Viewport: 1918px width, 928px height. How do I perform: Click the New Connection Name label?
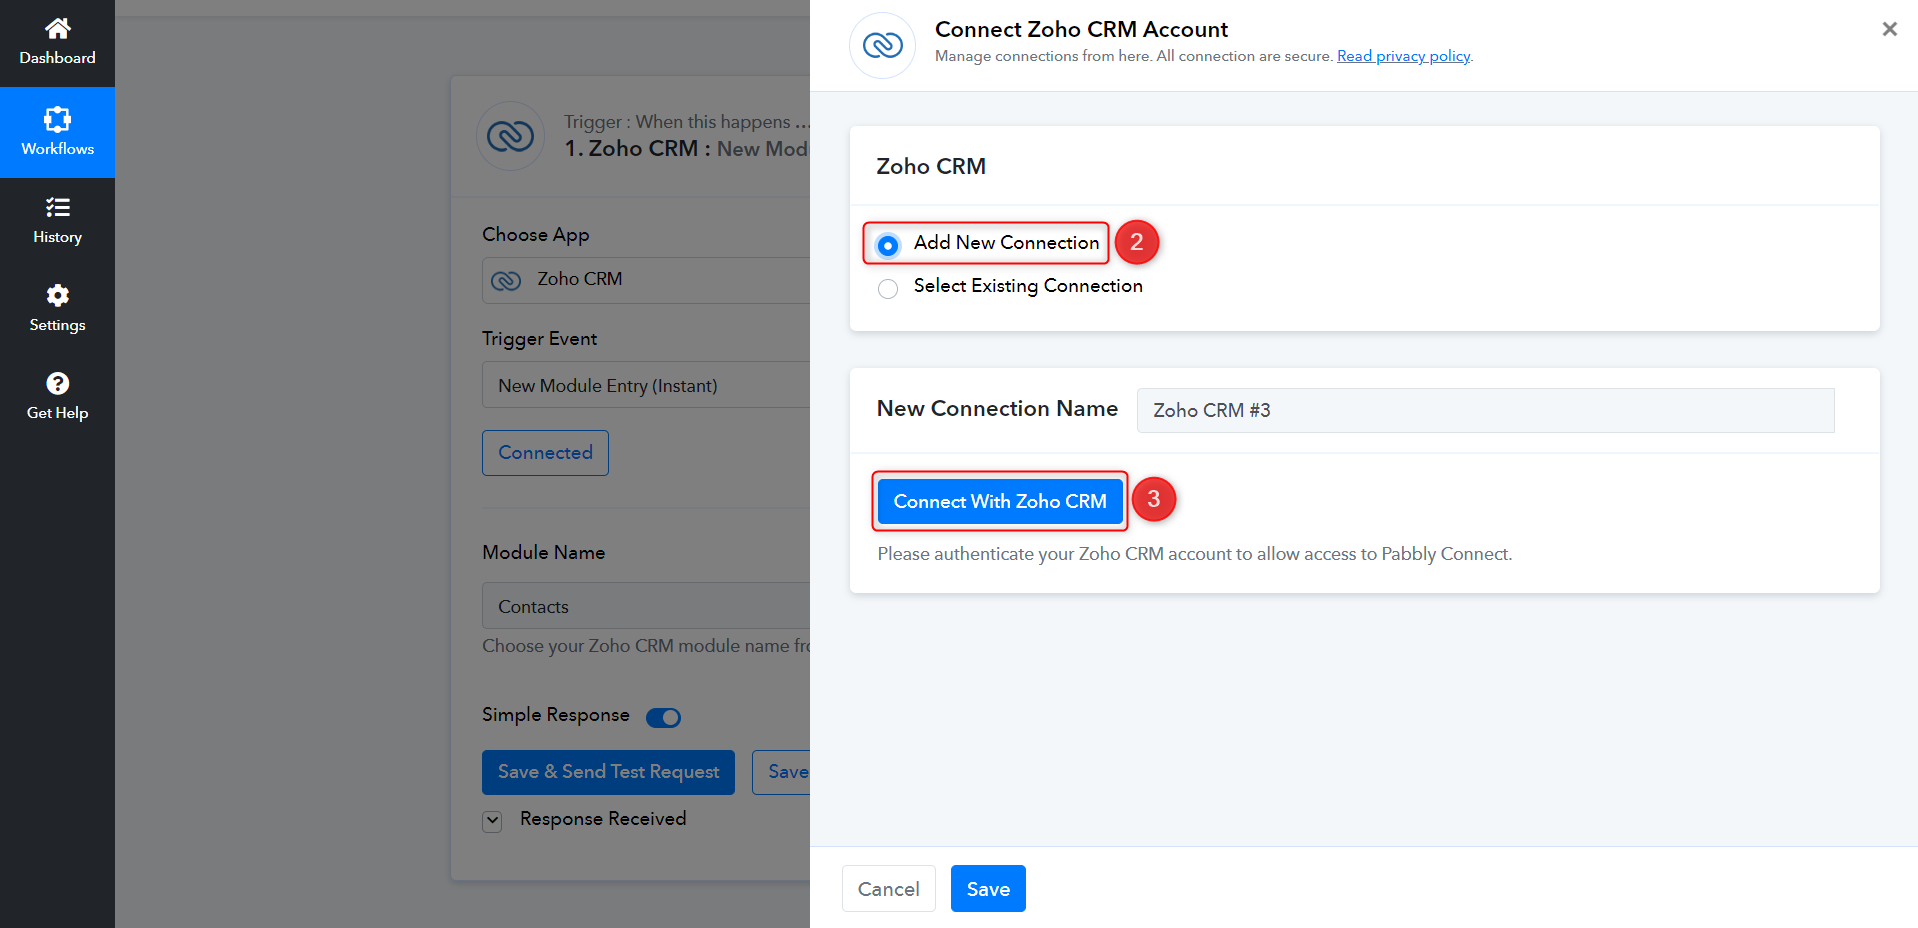[997, 408]
